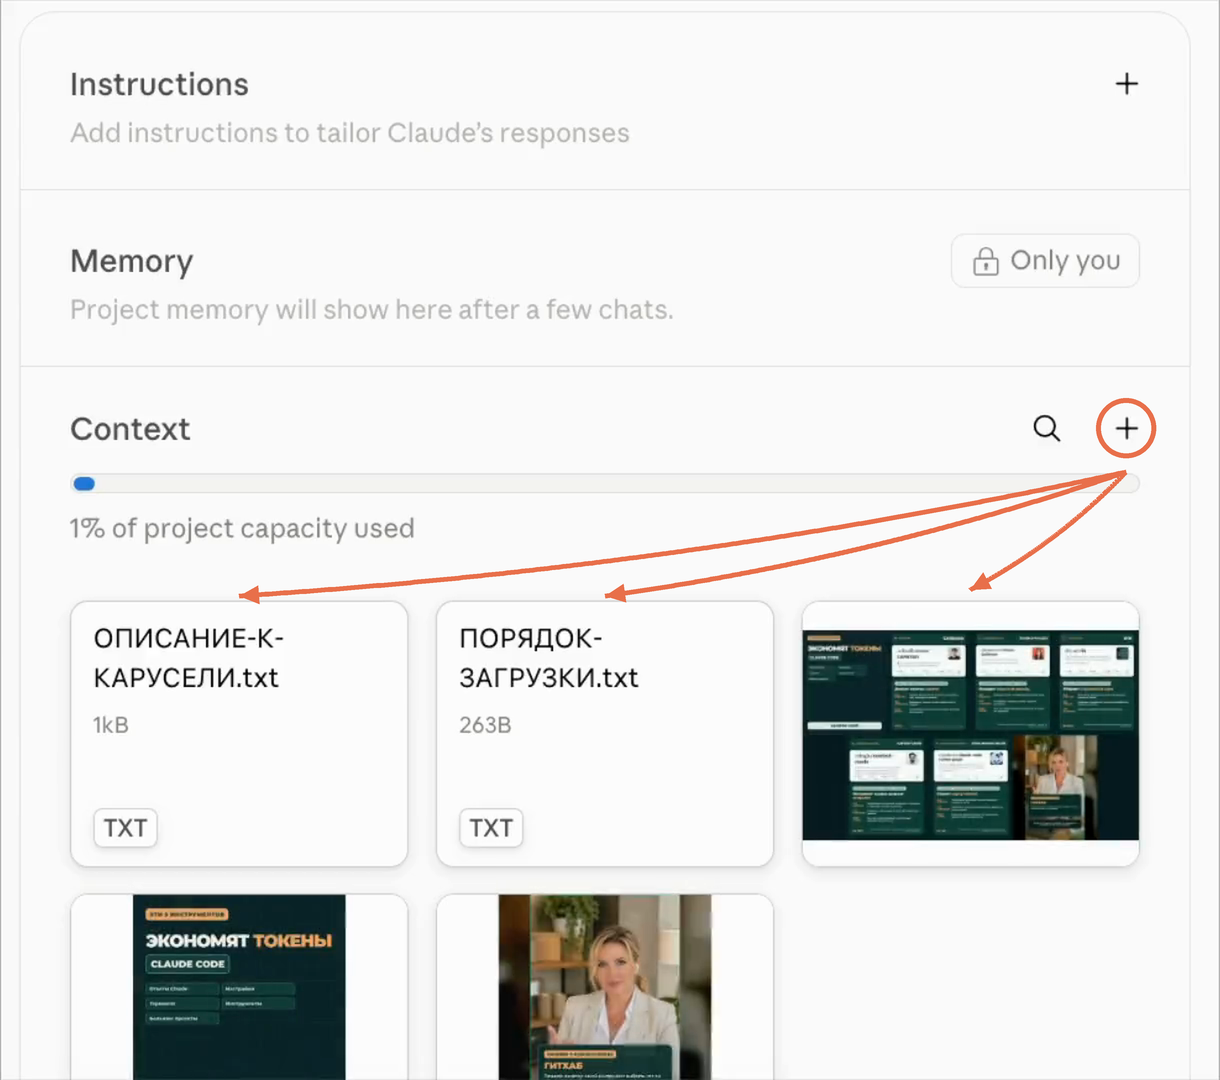
Task: Open the carousel overview image thumbnail
Action: click(970, 733)
